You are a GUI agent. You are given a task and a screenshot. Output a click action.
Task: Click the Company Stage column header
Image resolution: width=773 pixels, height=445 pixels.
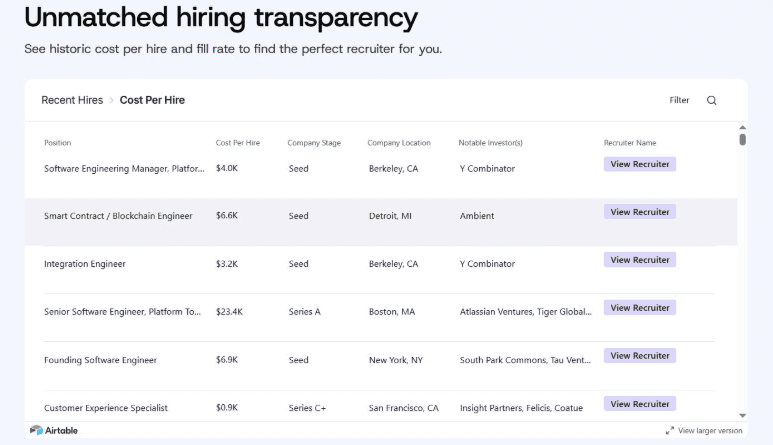click(x=314, y=143)
